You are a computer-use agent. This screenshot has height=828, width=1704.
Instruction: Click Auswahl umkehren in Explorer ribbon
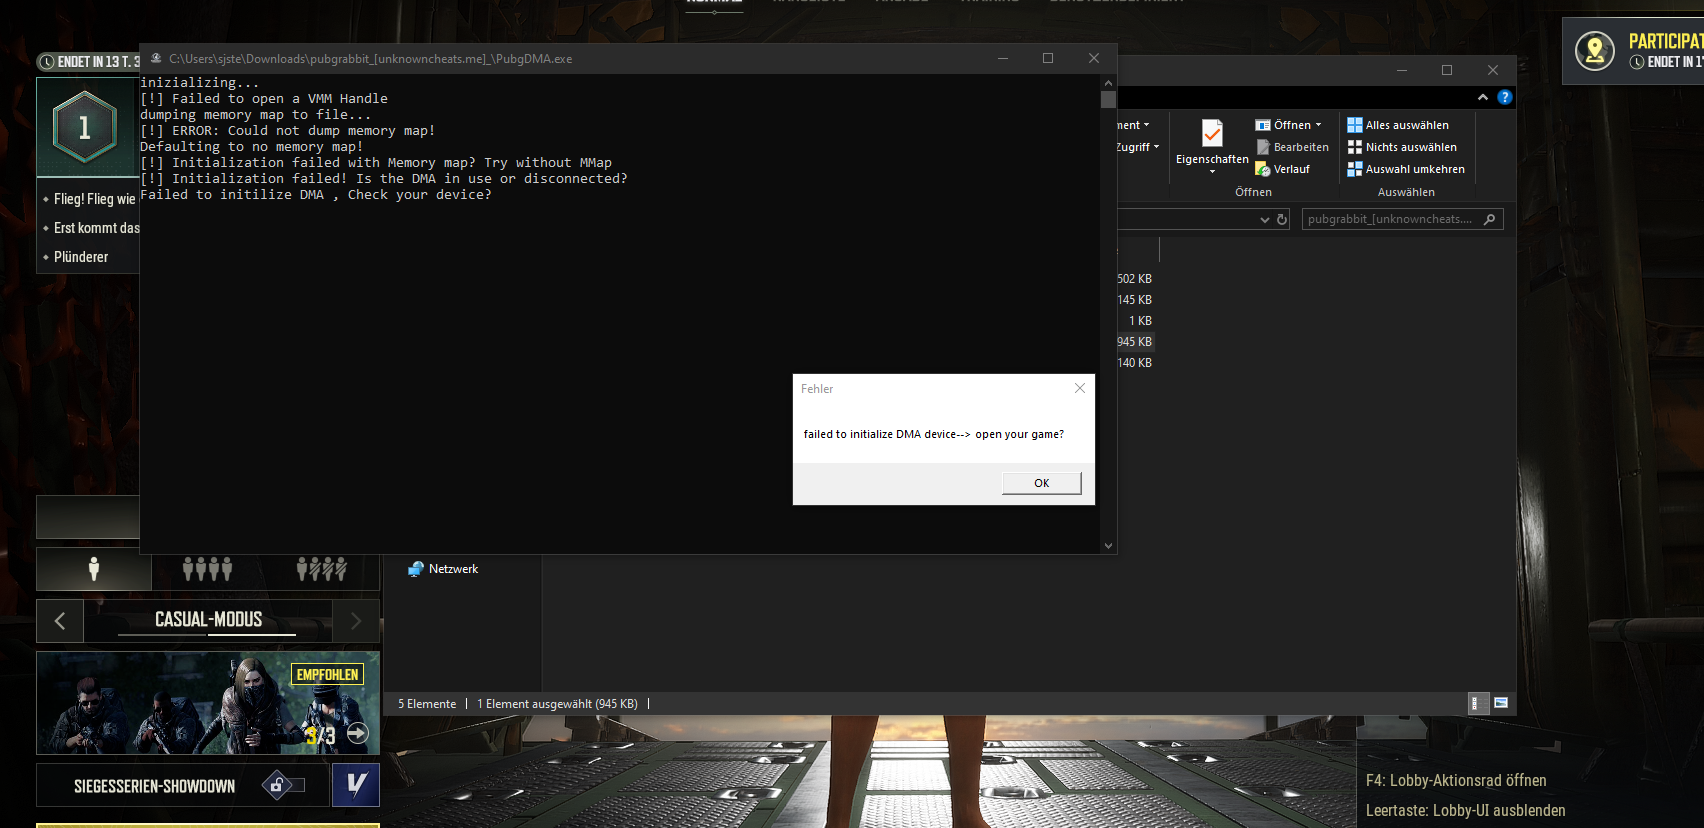tap(1406, 169)
